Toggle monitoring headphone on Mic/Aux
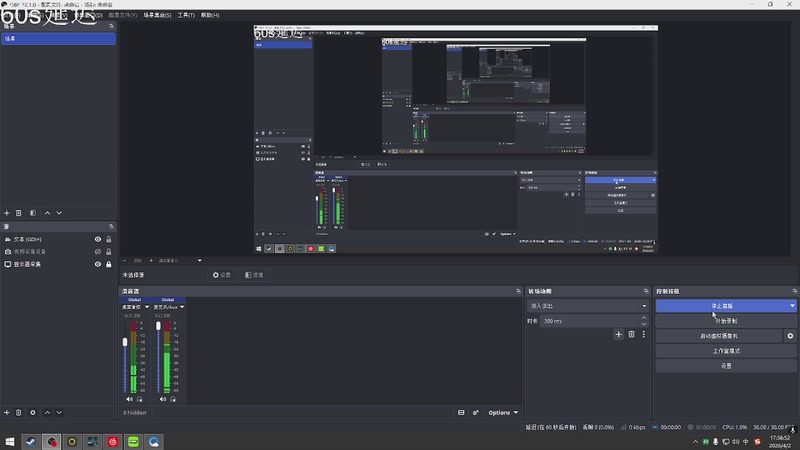This screenshot has width=800, height=450. (x=173, y=399)
